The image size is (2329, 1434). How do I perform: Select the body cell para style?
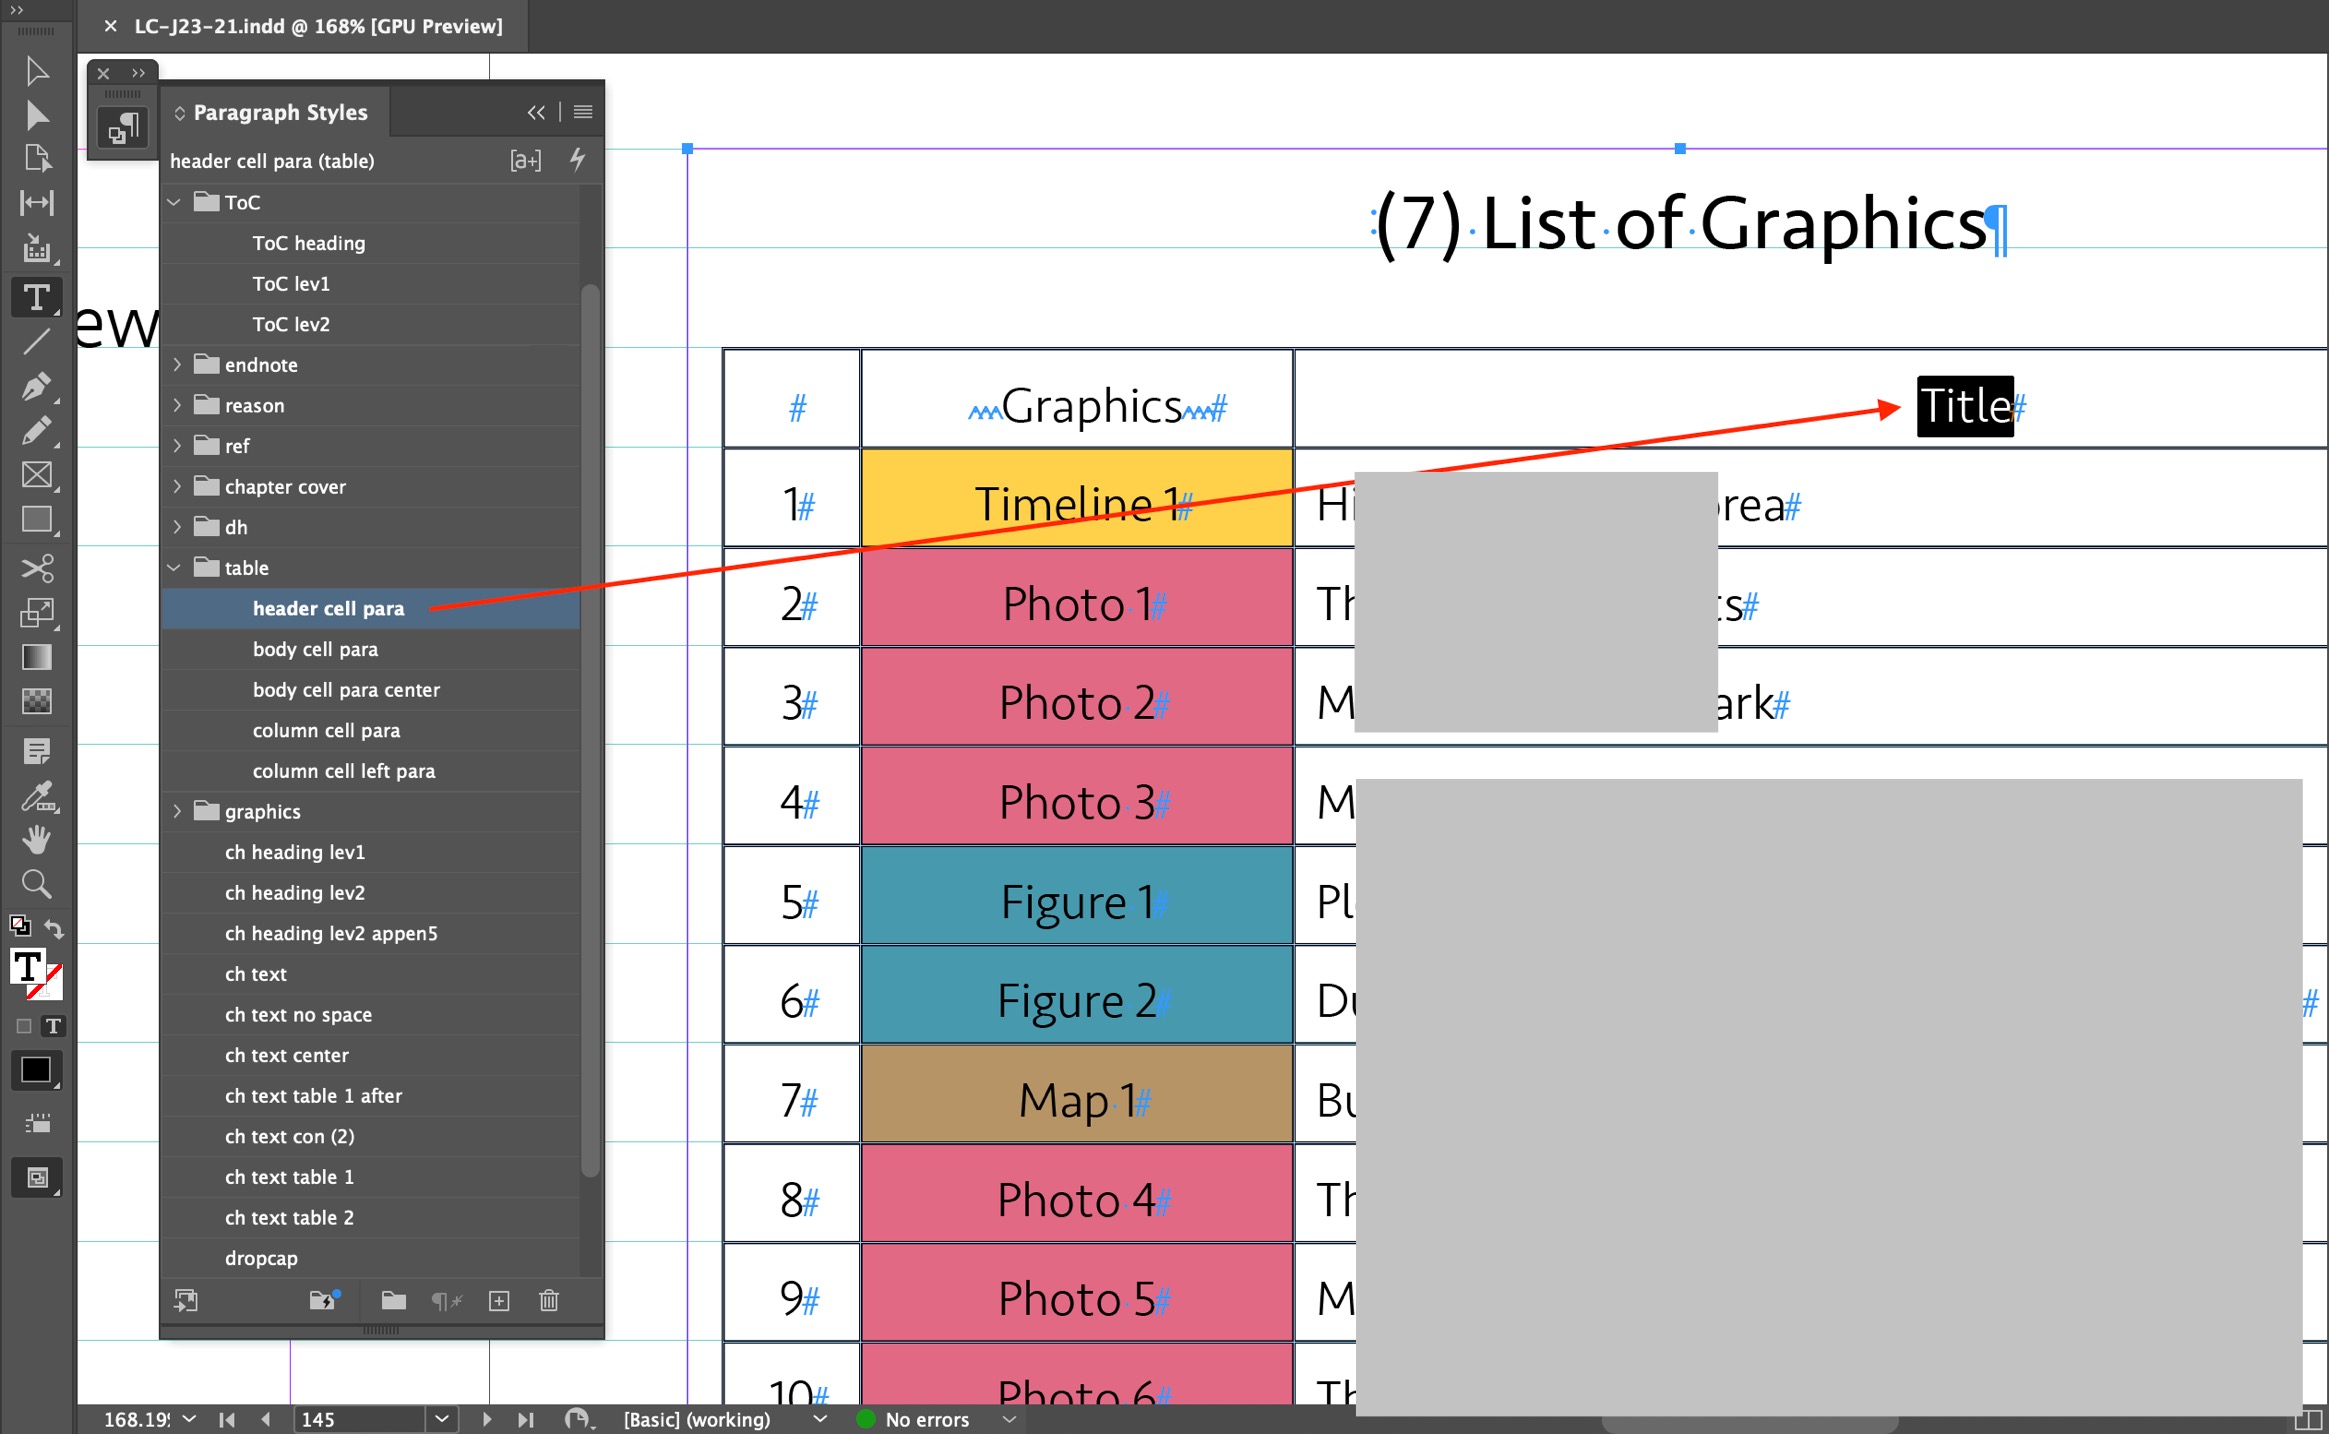click(315, 649)
